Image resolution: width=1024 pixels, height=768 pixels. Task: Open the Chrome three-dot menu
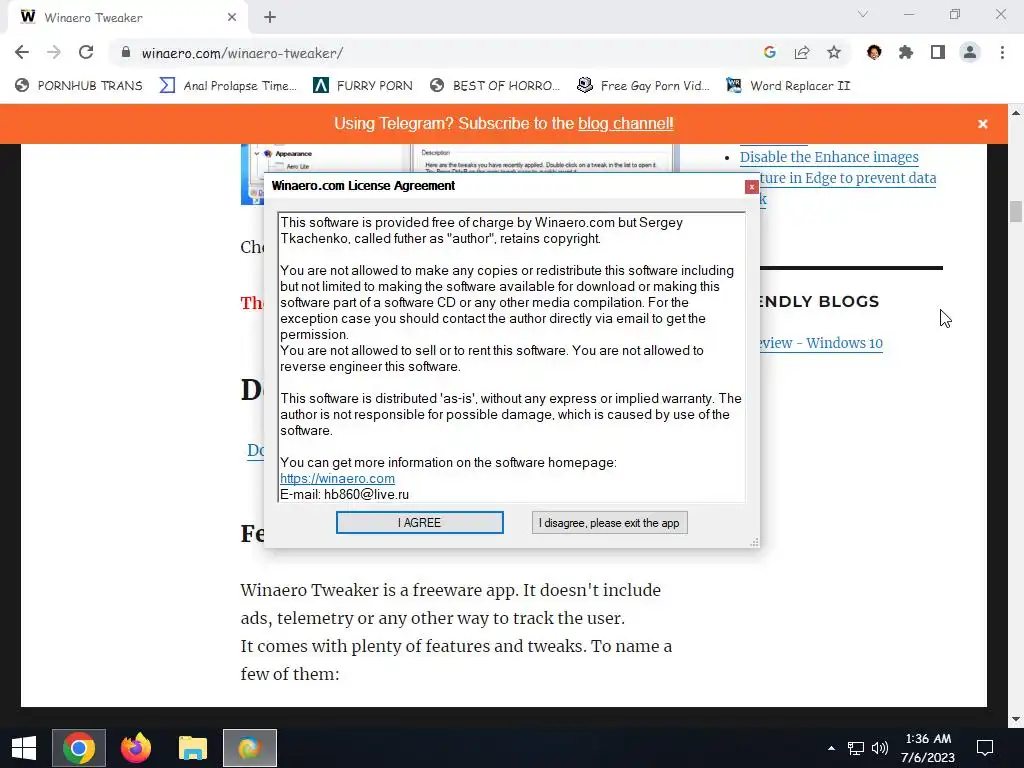1002,52
